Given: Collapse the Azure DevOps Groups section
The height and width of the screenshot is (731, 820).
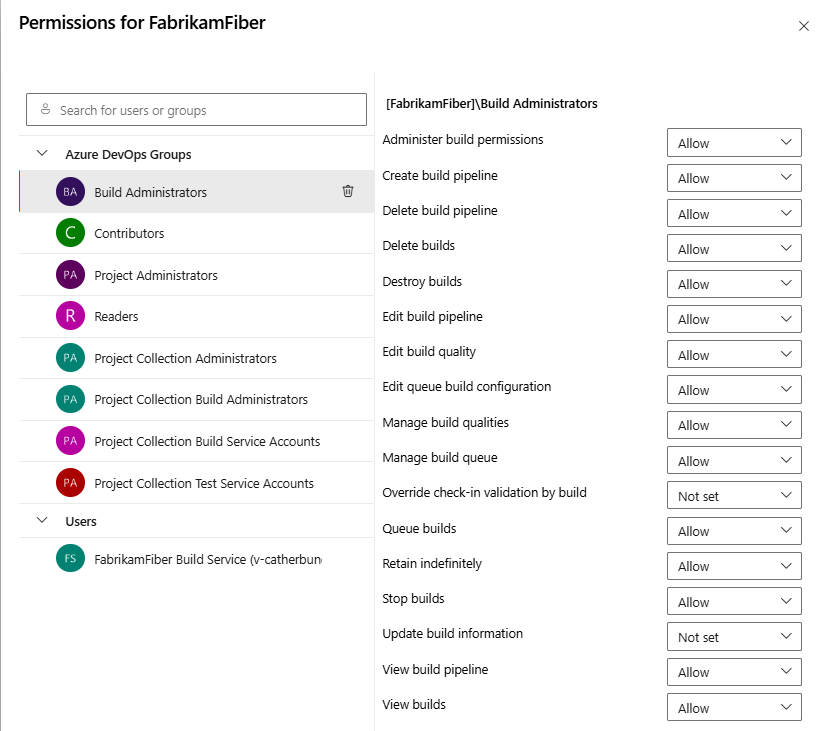Looking at the screenshot, I should [41, 154].
